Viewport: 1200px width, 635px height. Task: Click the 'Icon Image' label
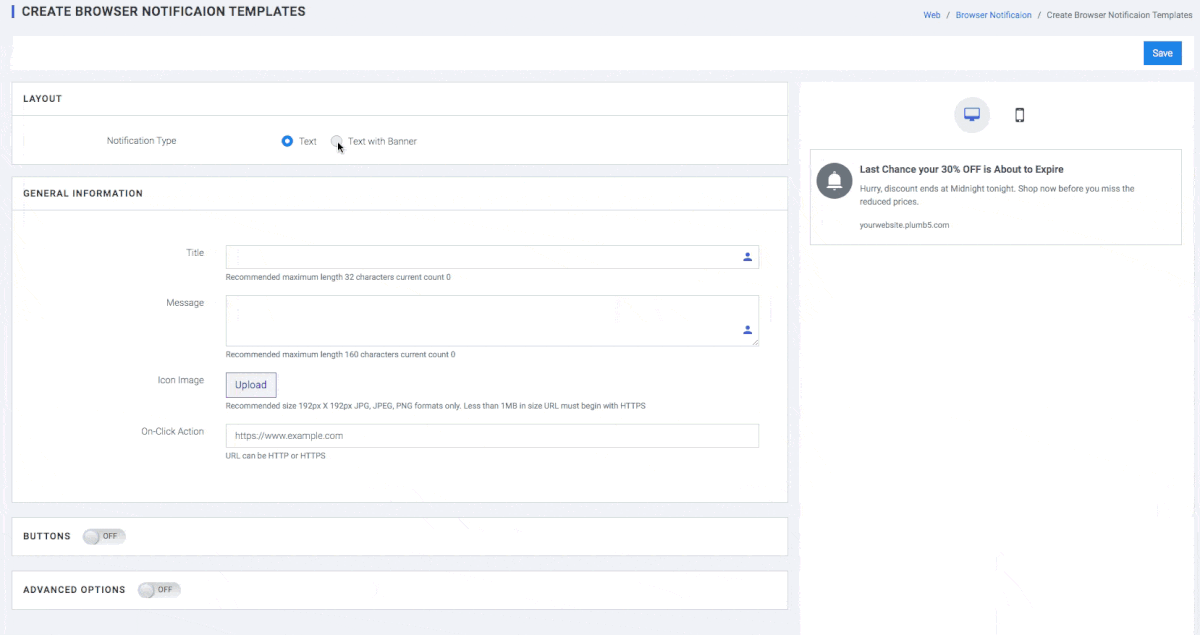pyautogui.click(x=181, y=380)
